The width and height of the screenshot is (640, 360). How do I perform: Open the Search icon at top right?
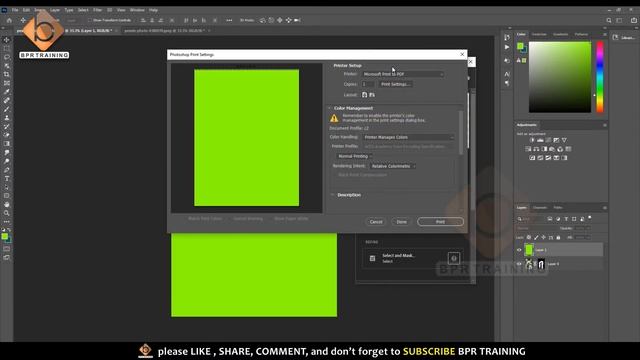coord(609,20)
